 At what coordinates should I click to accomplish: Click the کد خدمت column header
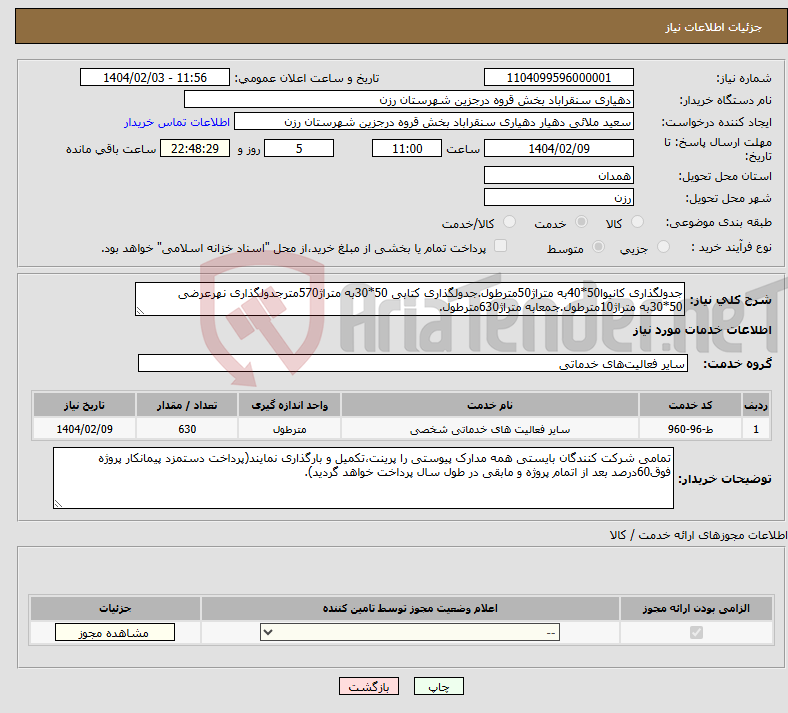[x=691, y=405]
